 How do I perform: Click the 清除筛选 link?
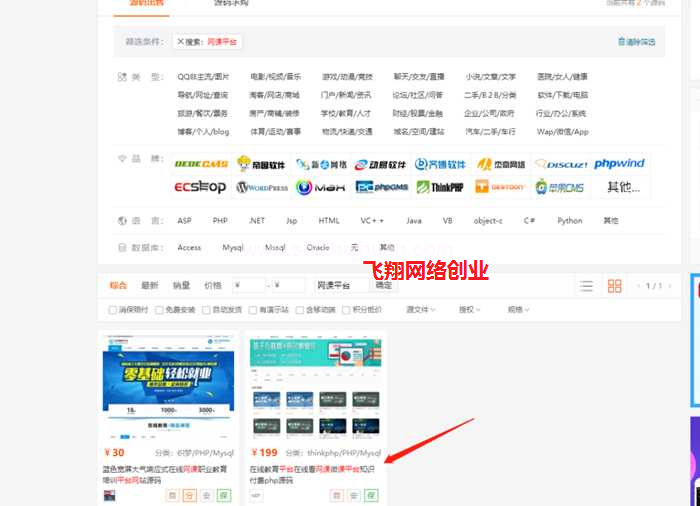[x=637, y=42]
